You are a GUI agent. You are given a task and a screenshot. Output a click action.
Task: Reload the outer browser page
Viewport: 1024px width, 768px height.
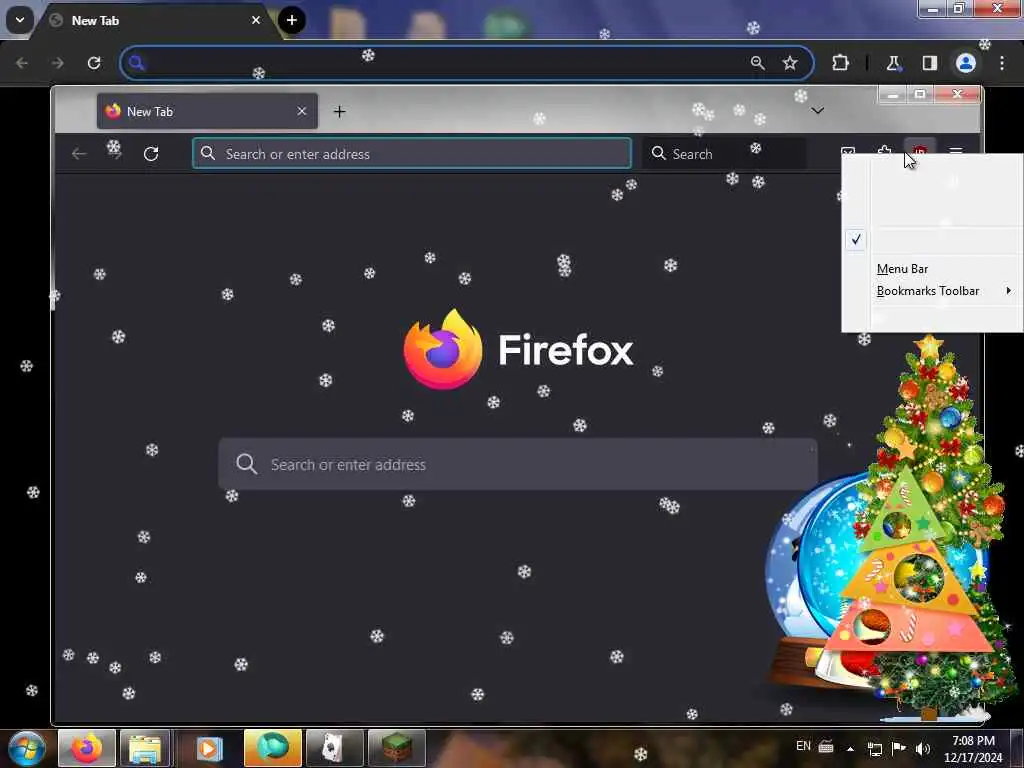[x=94, y=63]
